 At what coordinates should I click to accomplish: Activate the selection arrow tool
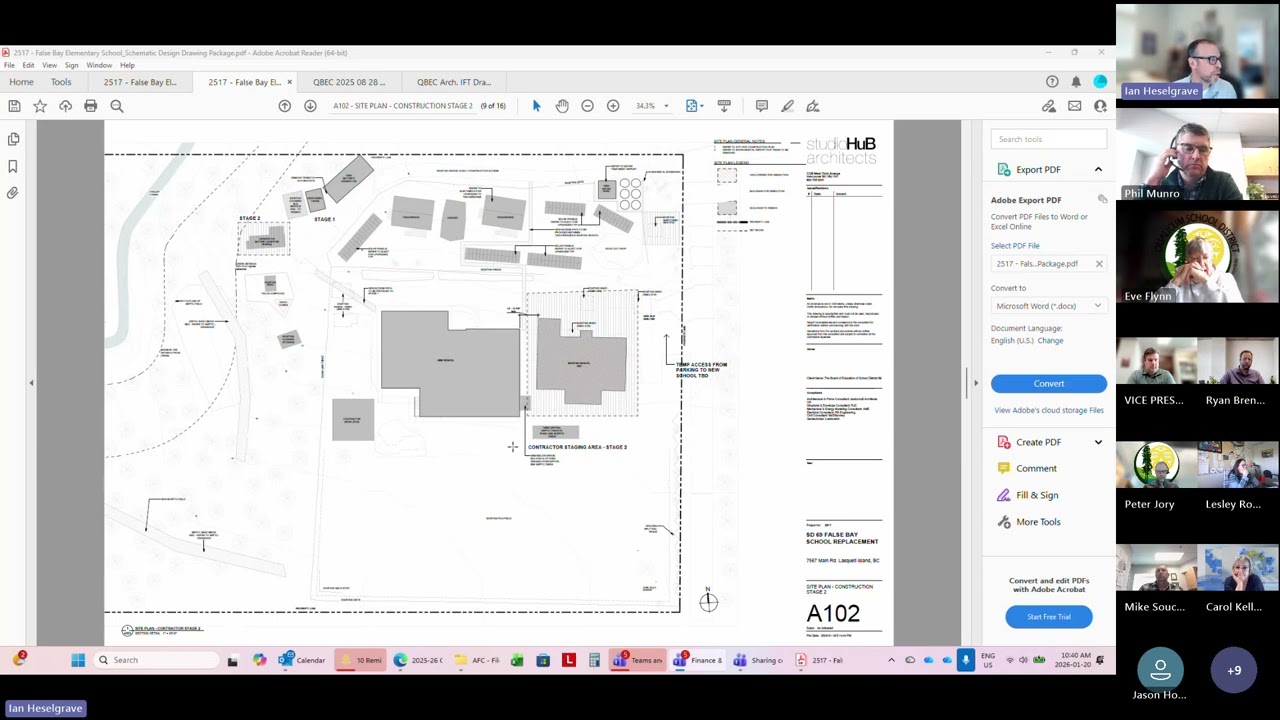536,106
